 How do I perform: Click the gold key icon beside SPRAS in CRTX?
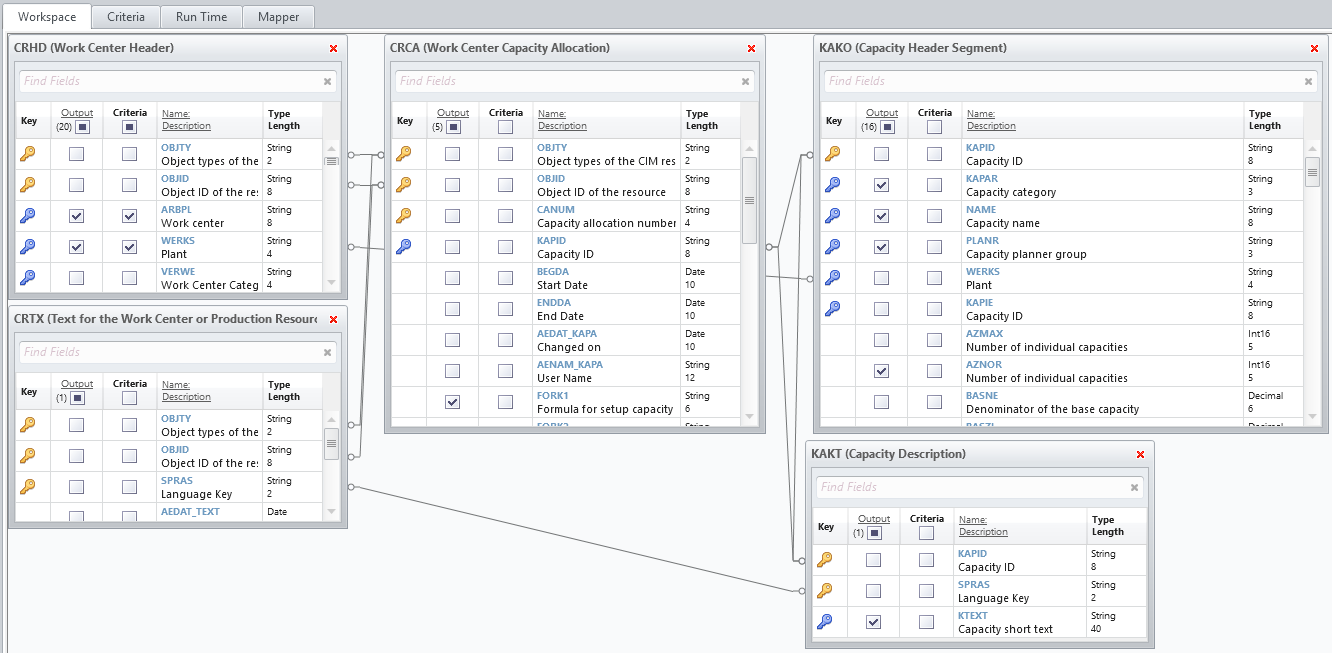tap(29, 486)
